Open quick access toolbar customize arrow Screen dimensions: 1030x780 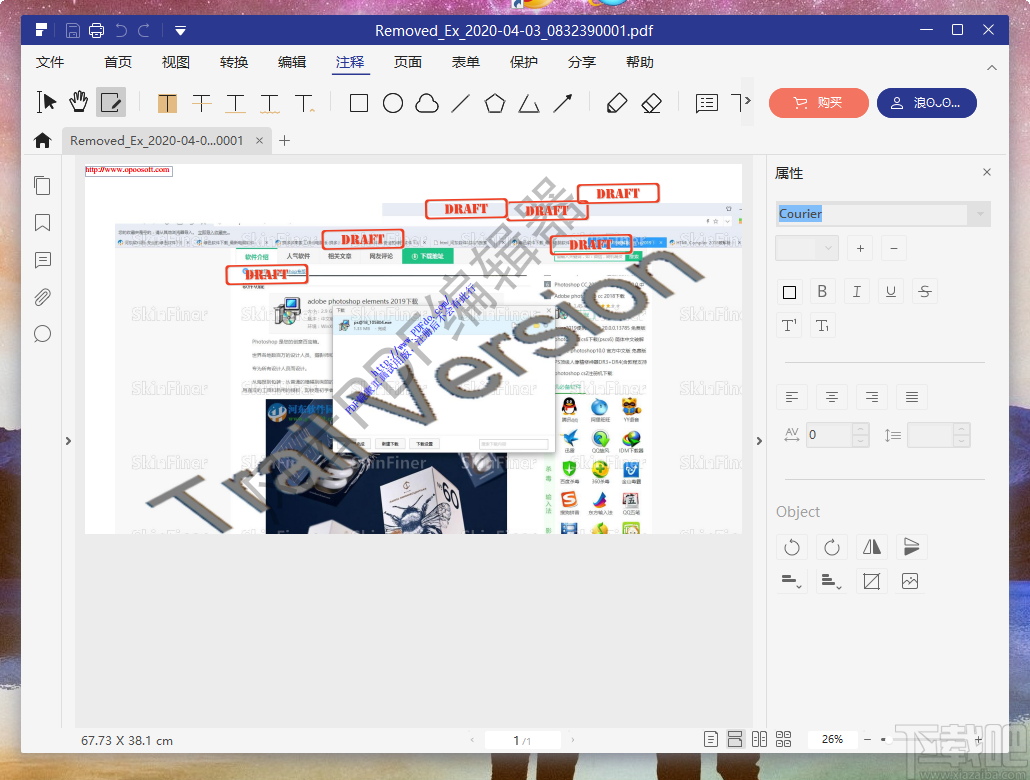pos(180,30)
